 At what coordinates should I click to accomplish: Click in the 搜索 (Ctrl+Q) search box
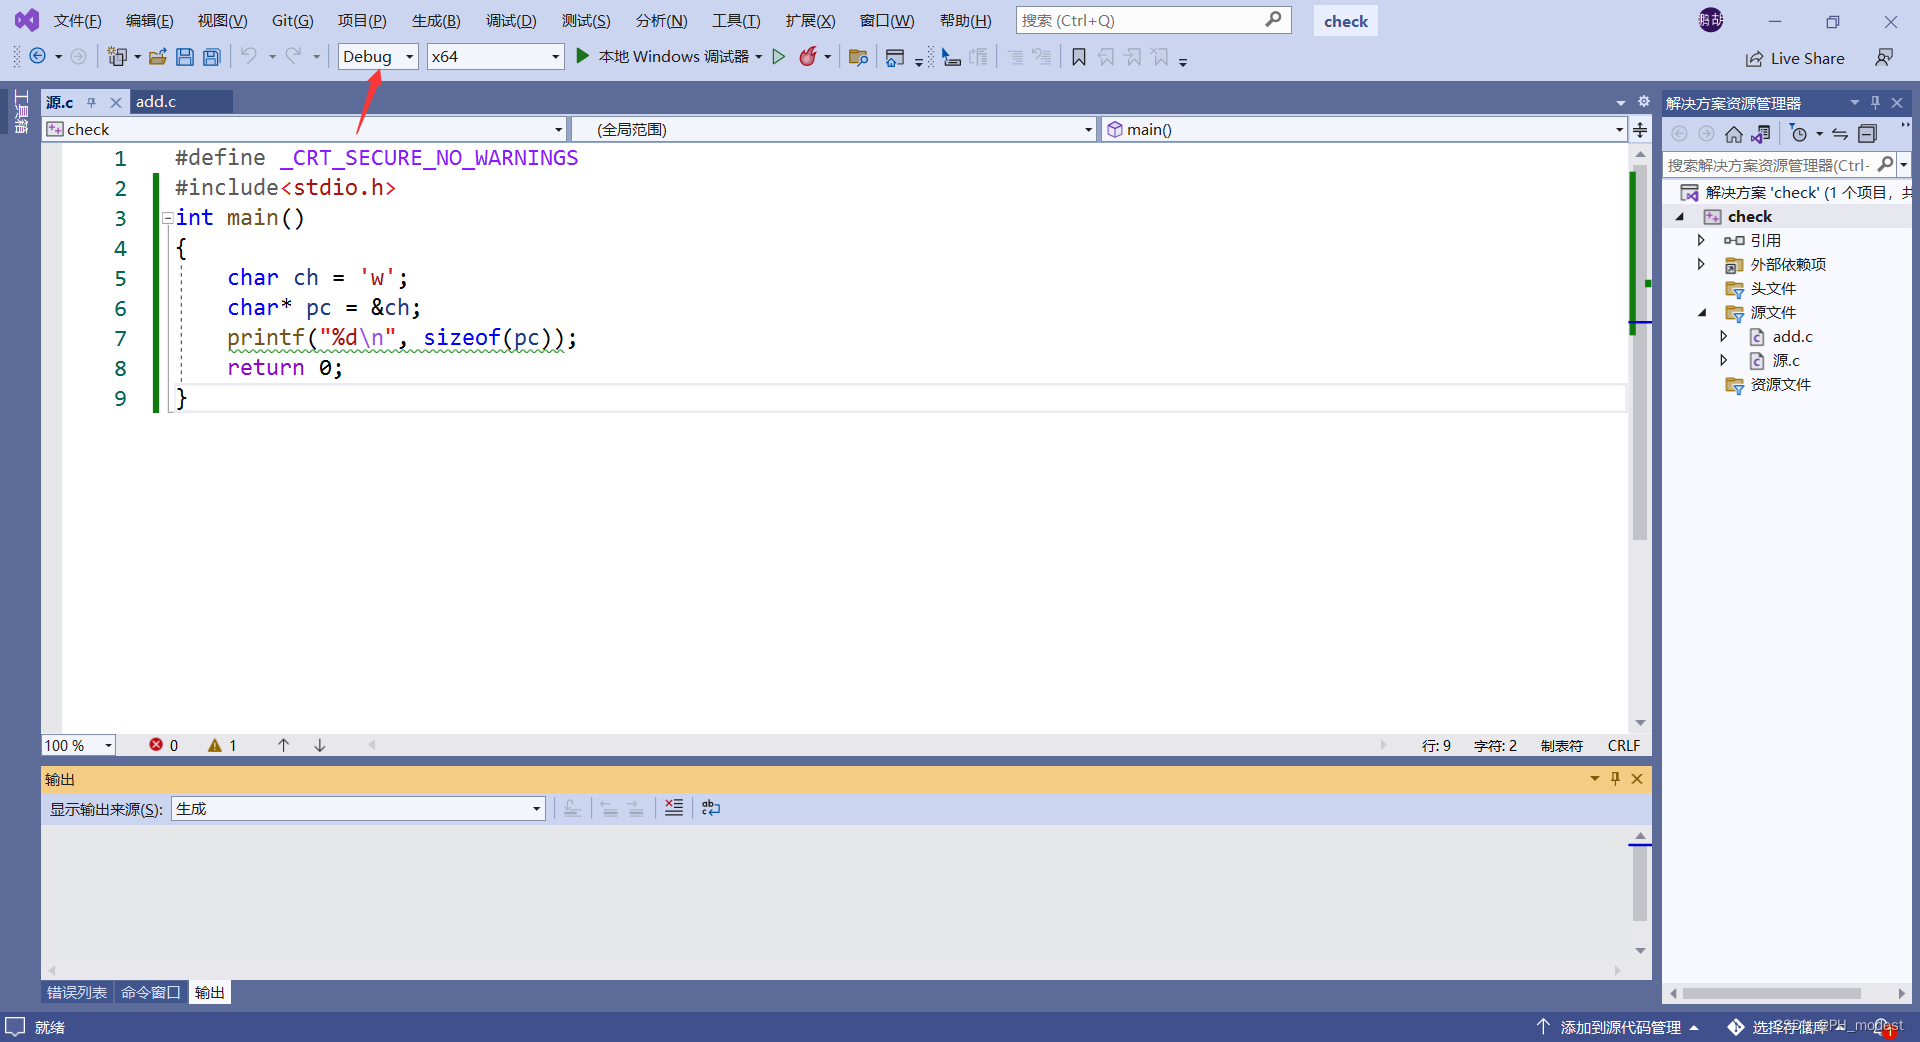click(1153, 20)
